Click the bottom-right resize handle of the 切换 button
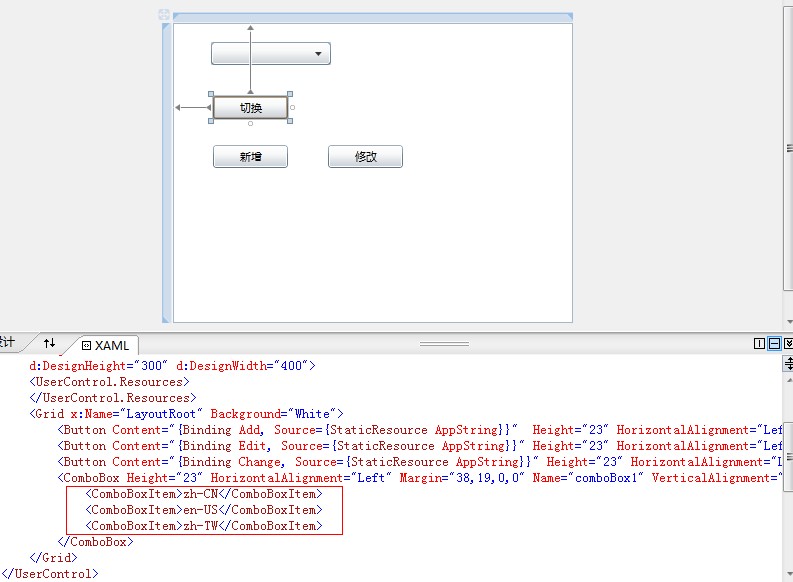 click(x=290, y=121)
